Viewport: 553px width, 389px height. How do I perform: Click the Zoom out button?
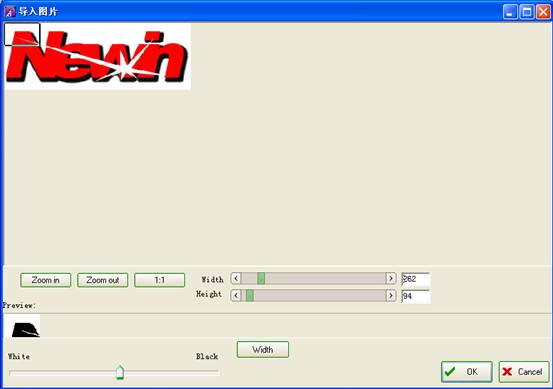(103, 280)
